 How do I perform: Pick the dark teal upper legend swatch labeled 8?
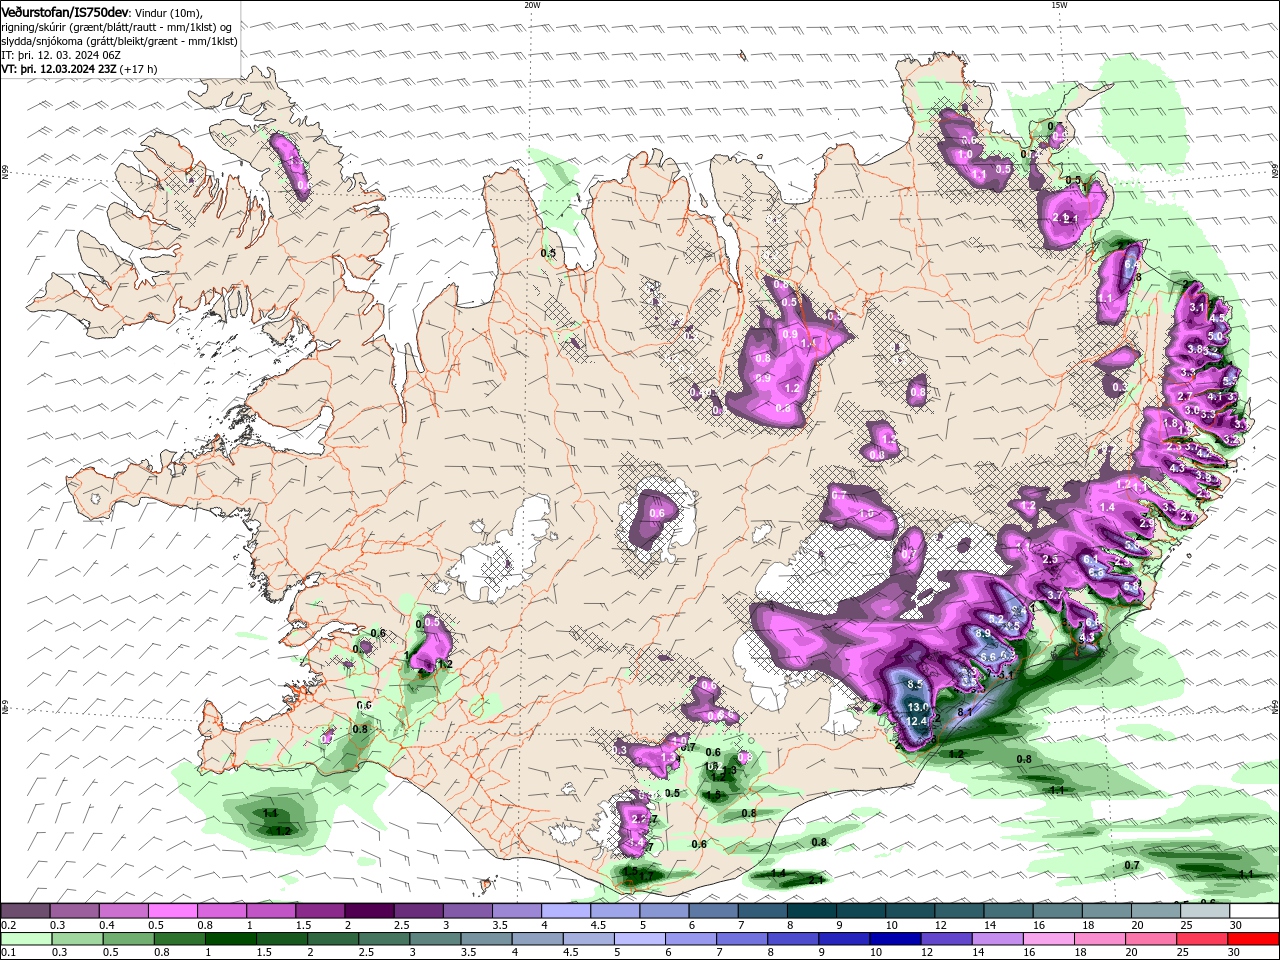(812, 910)
